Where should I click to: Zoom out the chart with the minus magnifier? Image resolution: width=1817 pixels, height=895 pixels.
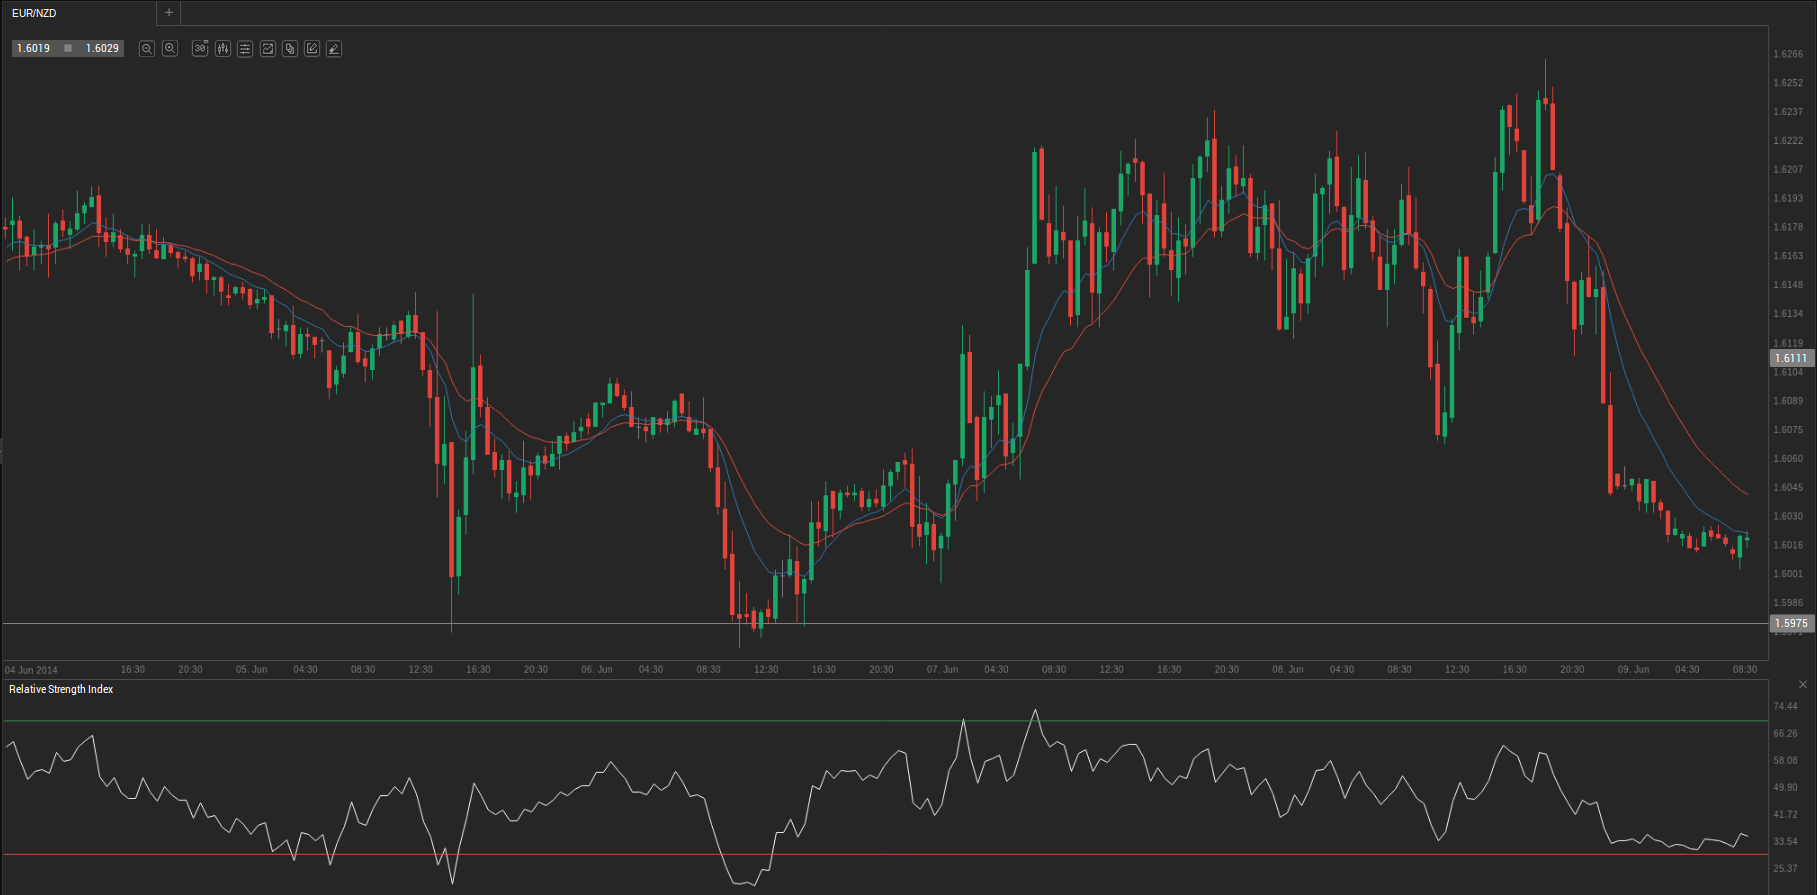coord(147,48)
